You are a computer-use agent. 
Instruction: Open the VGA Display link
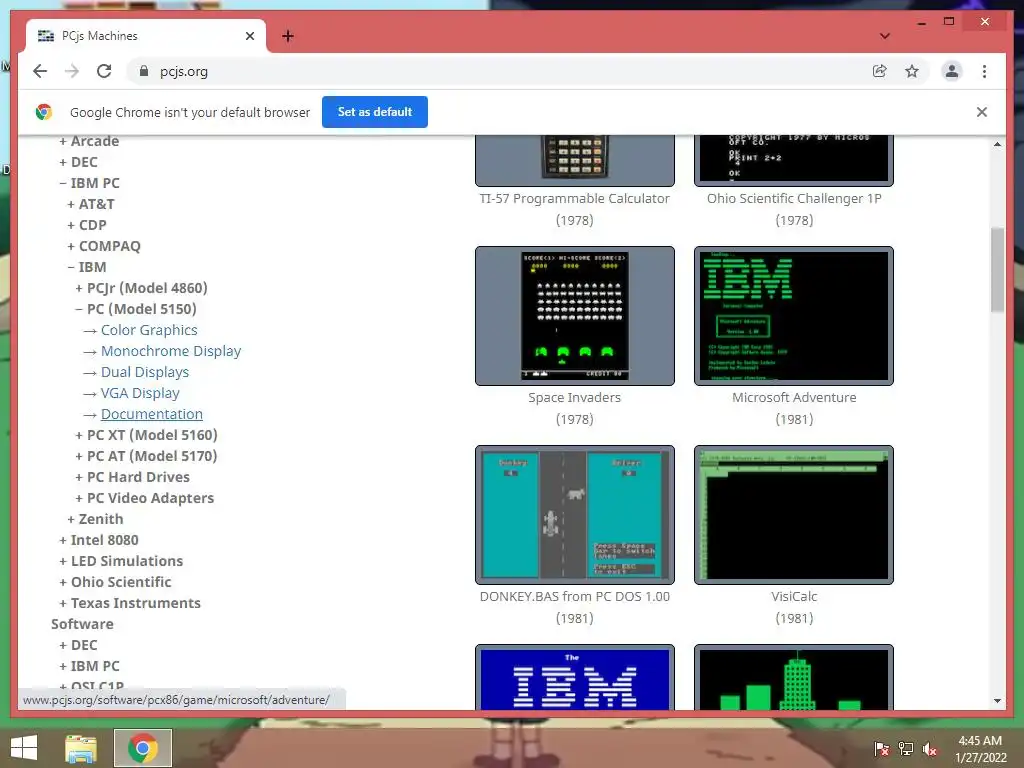[x=140, y=392]
